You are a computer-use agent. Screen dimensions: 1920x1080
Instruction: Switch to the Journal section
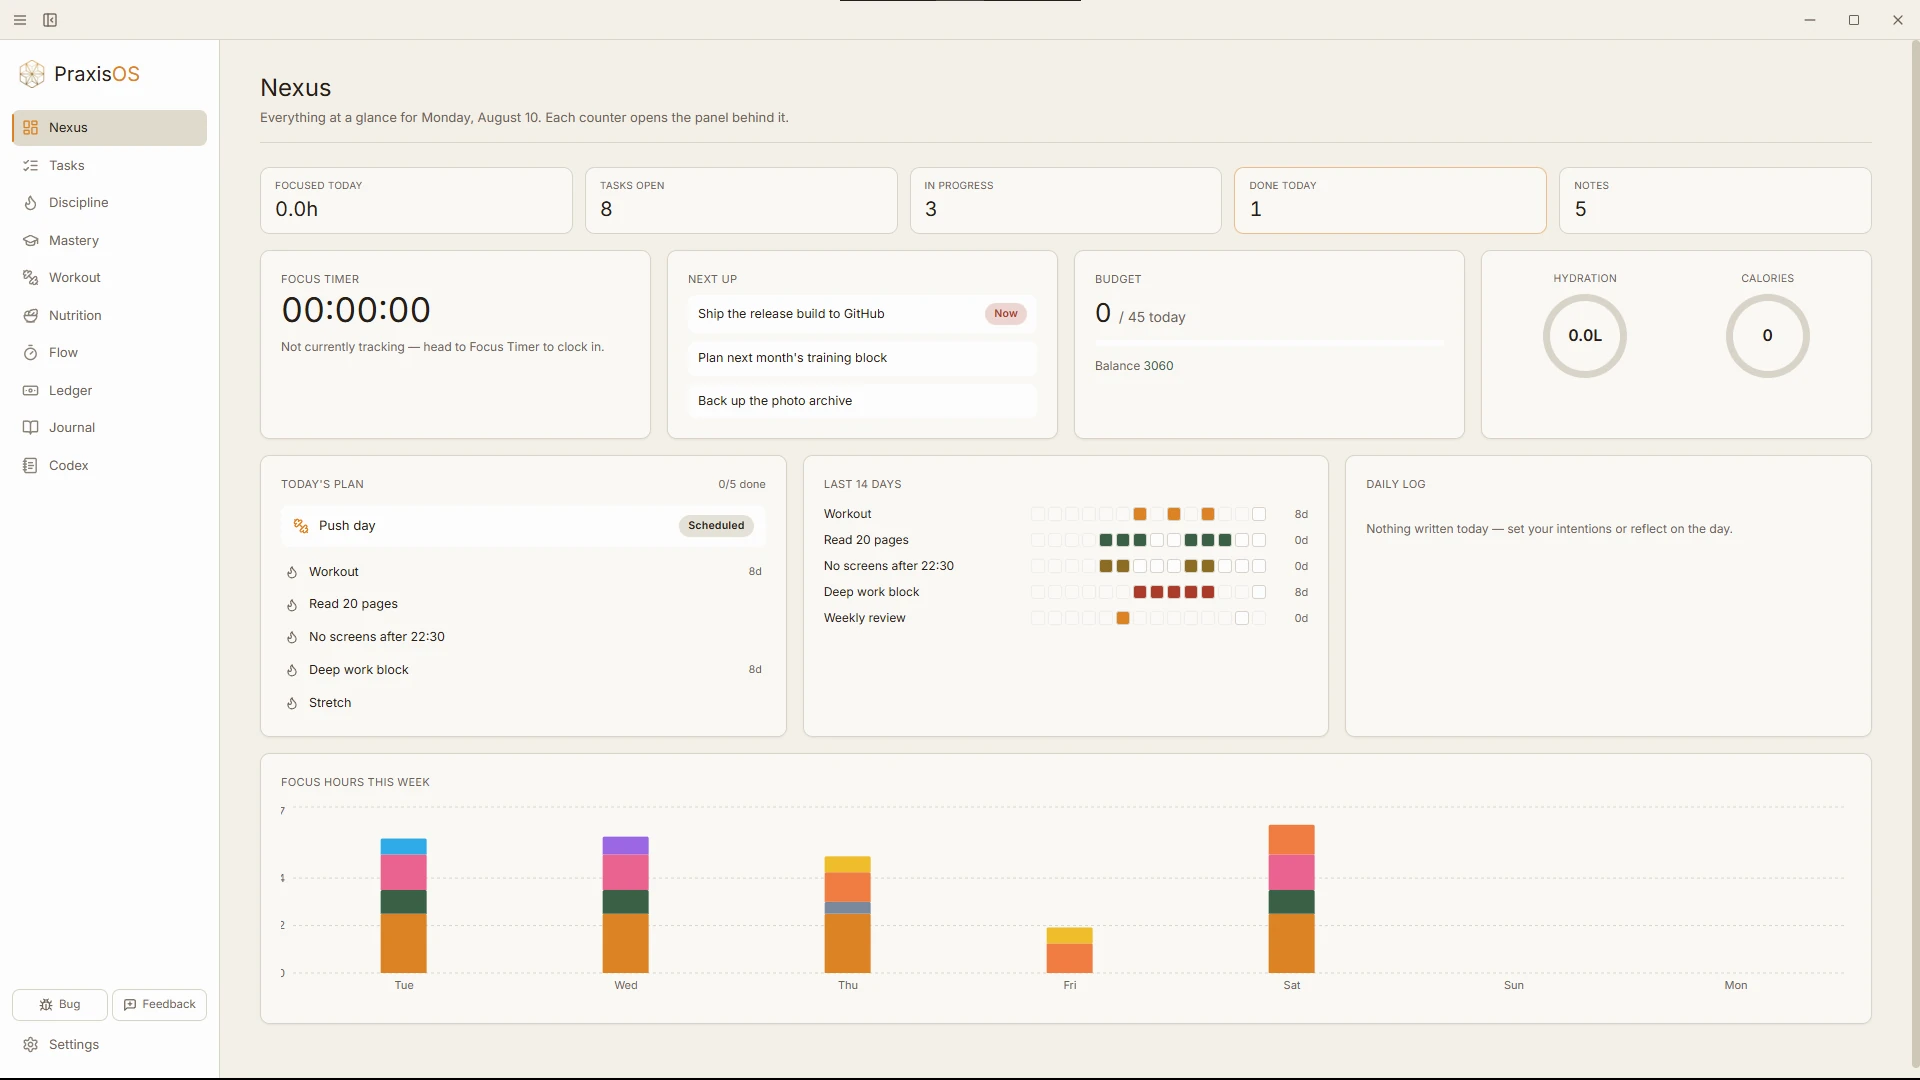coord(109,428)
